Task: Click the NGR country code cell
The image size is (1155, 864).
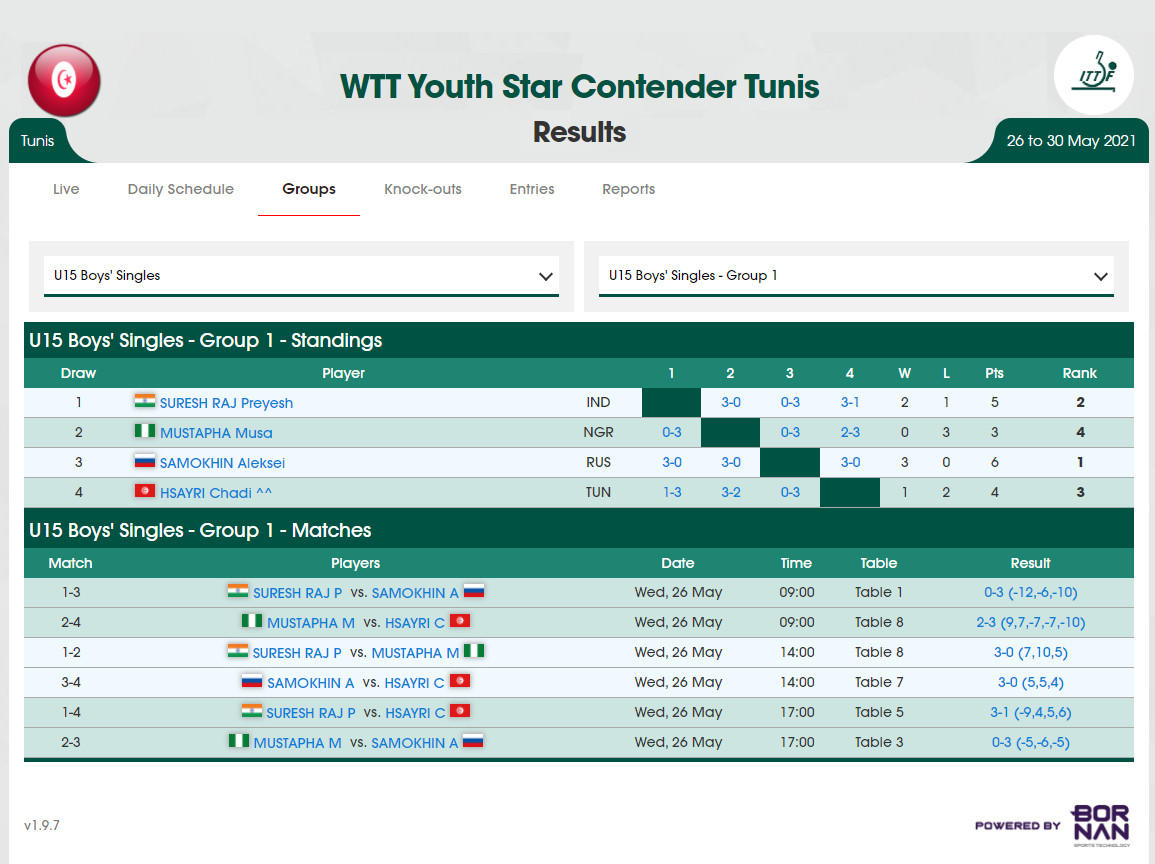Action: 598,432
